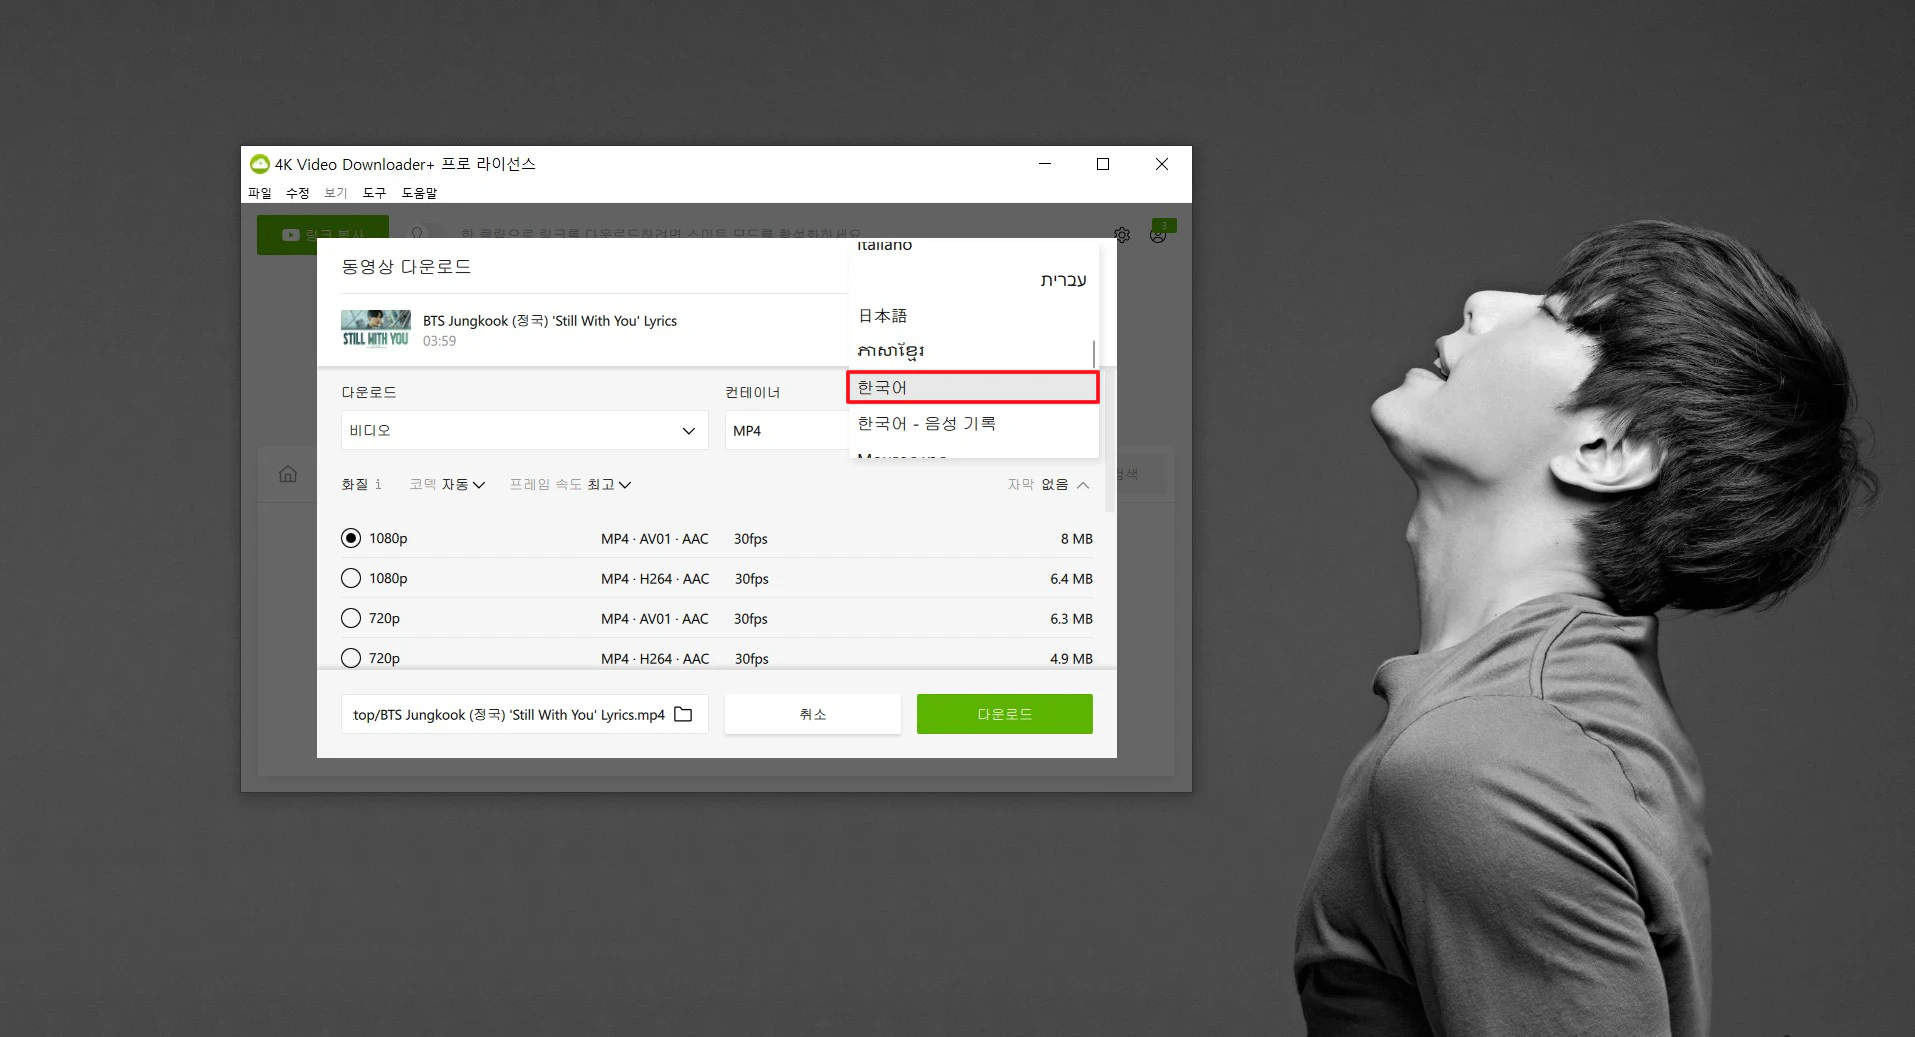This screenshot has width=1915, height=1037.
Task: Choose the Khmer subtitle option
Action: 973,351
